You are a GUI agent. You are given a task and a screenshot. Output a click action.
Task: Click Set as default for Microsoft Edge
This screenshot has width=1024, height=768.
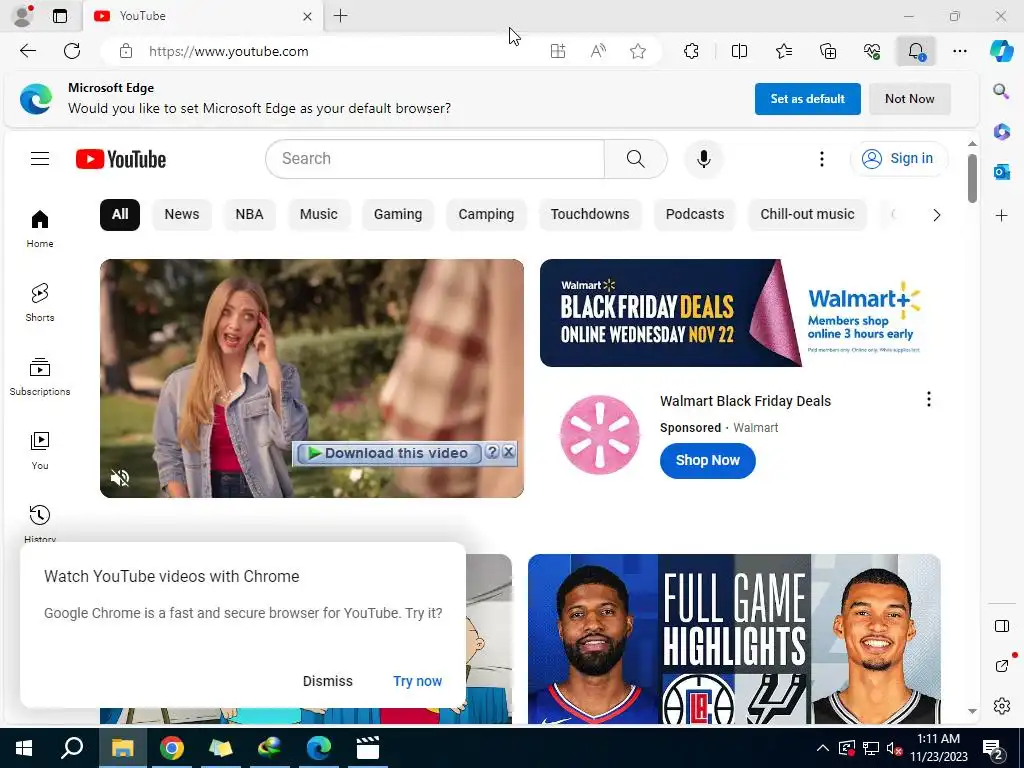807,99
